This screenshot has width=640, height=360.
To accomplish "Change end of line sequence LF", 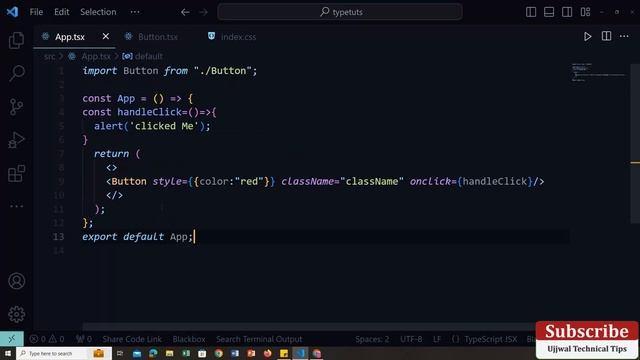I will coord(437,339).
